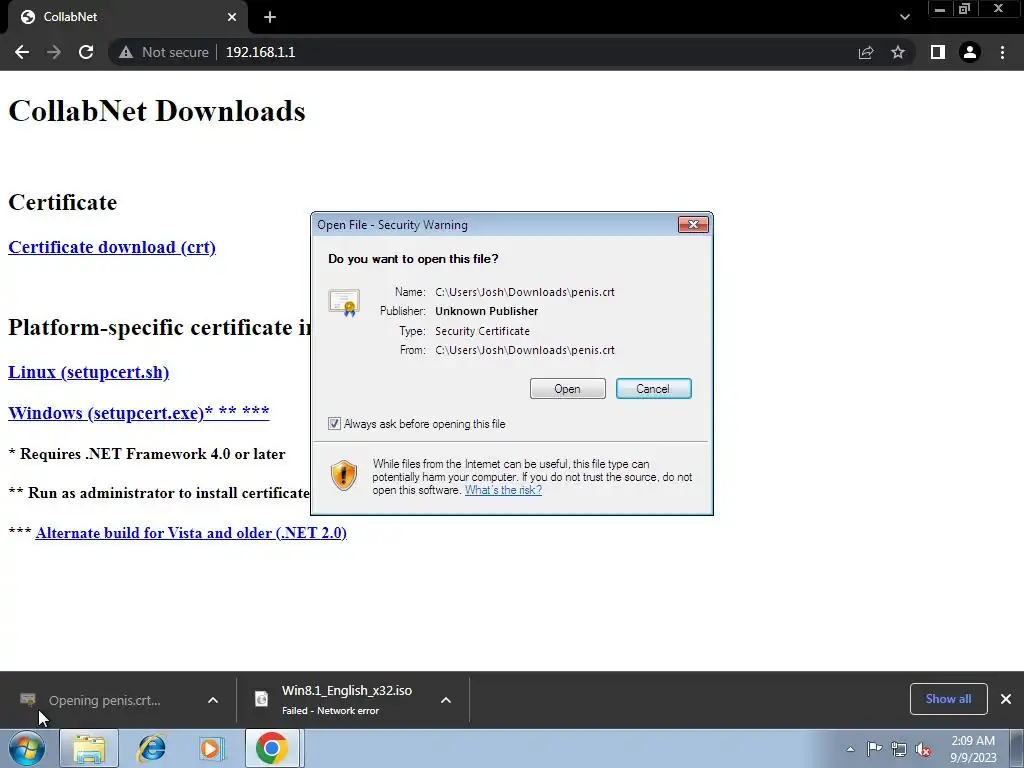1024x768 pixels.
Task: Launch Internet Explorer from taskbar
Action: pos(151,748)
